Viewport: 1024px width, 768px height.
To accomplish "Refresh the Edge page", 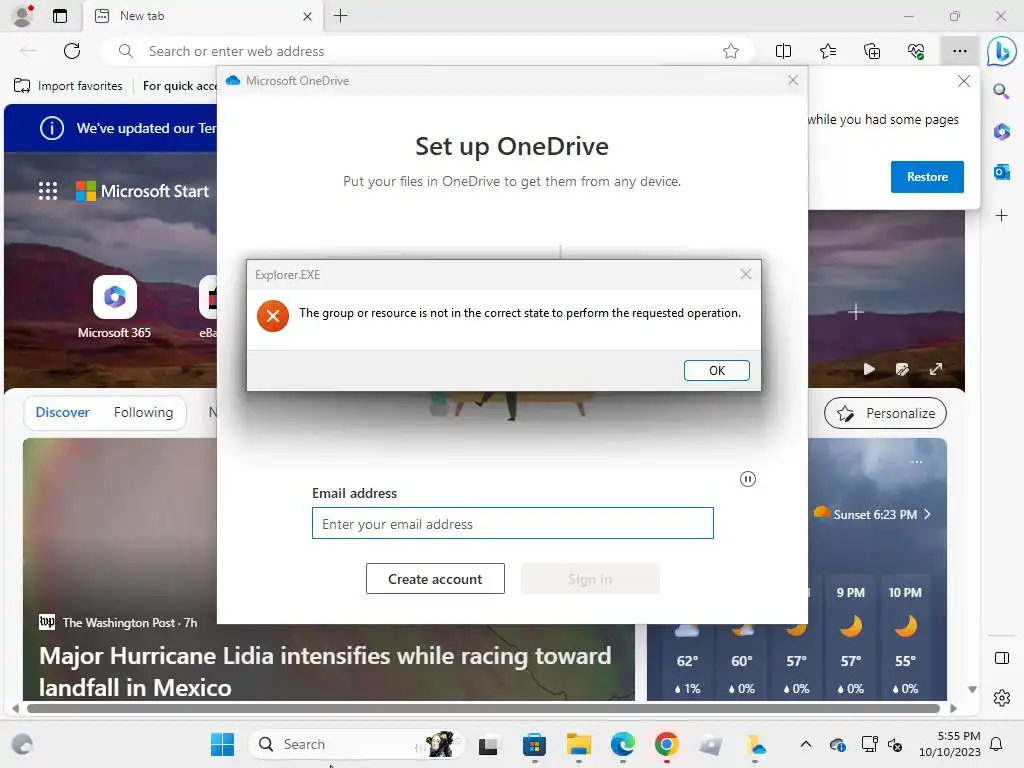I will (x=72, y=51).
